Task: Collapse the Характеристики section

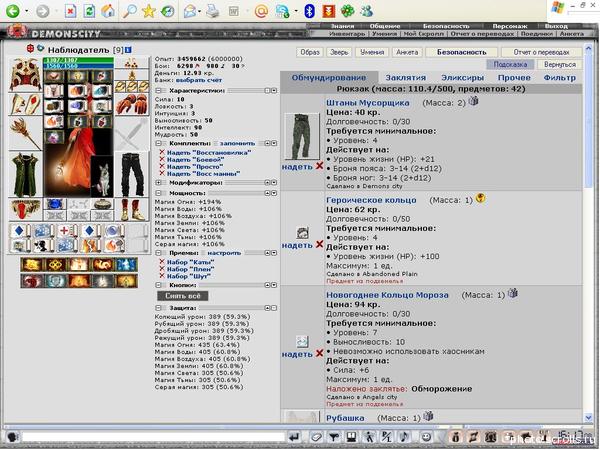Action: 158,91
